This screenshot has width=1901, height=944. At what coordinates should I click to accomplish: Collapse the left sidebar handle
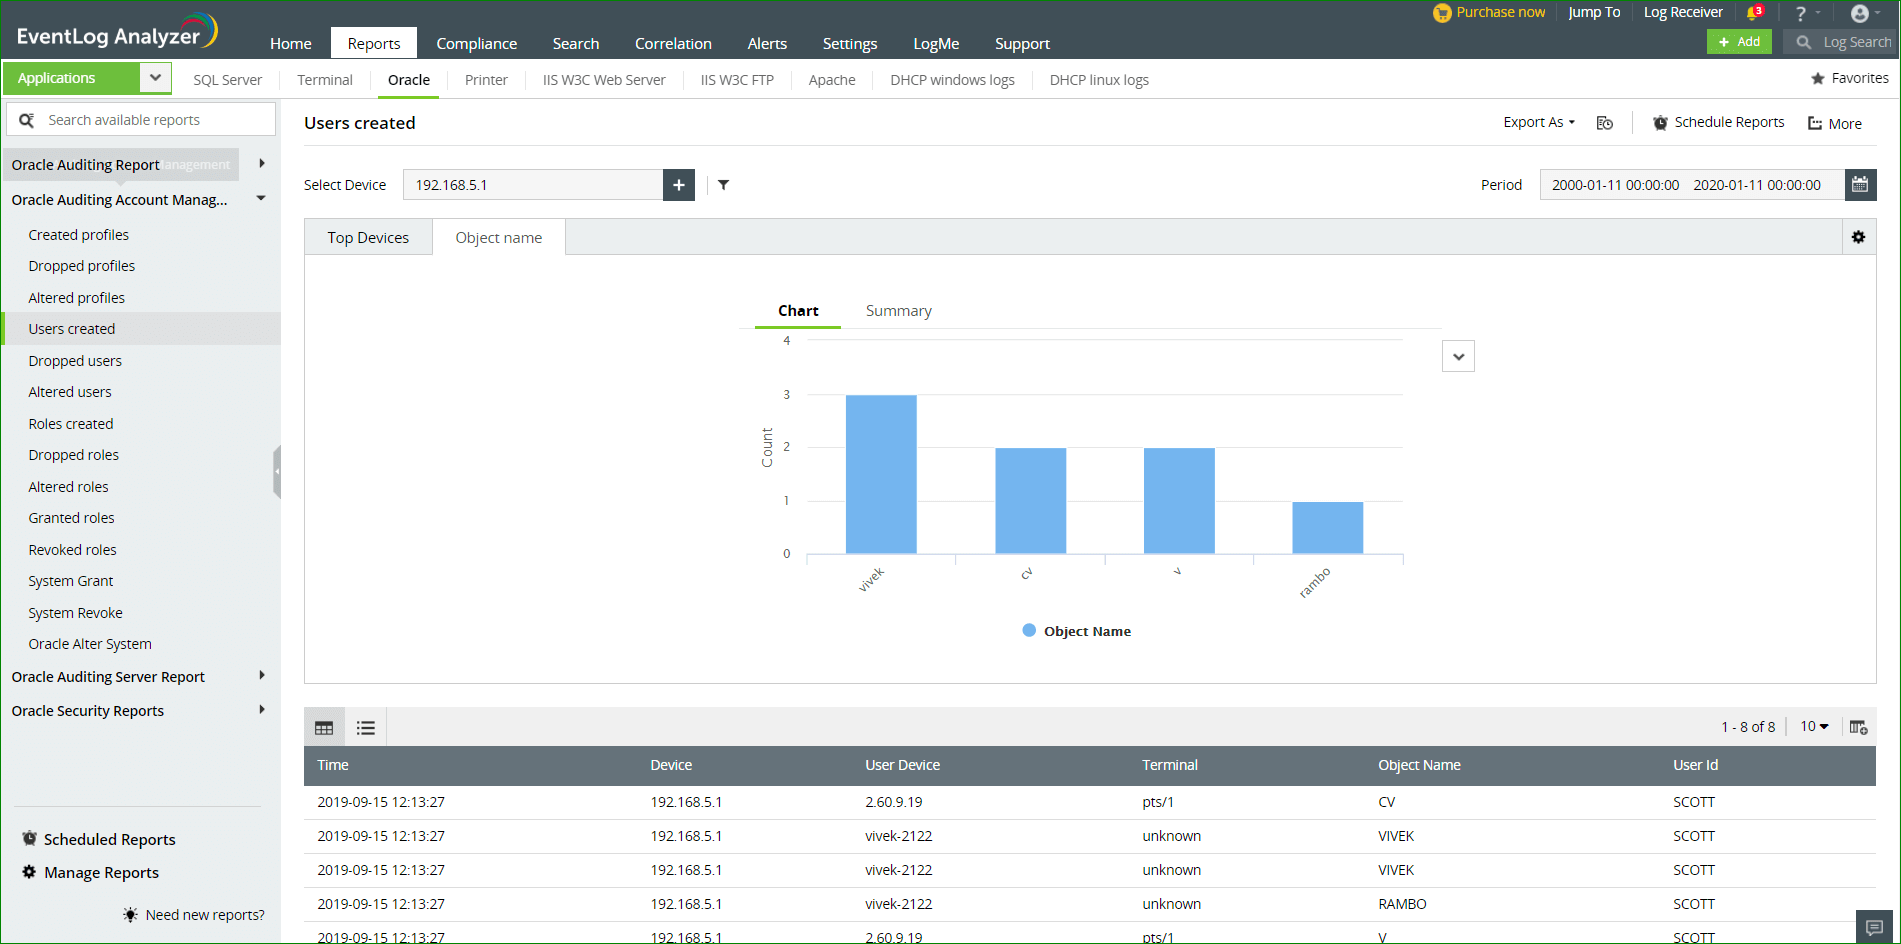[x=277, y=471]
